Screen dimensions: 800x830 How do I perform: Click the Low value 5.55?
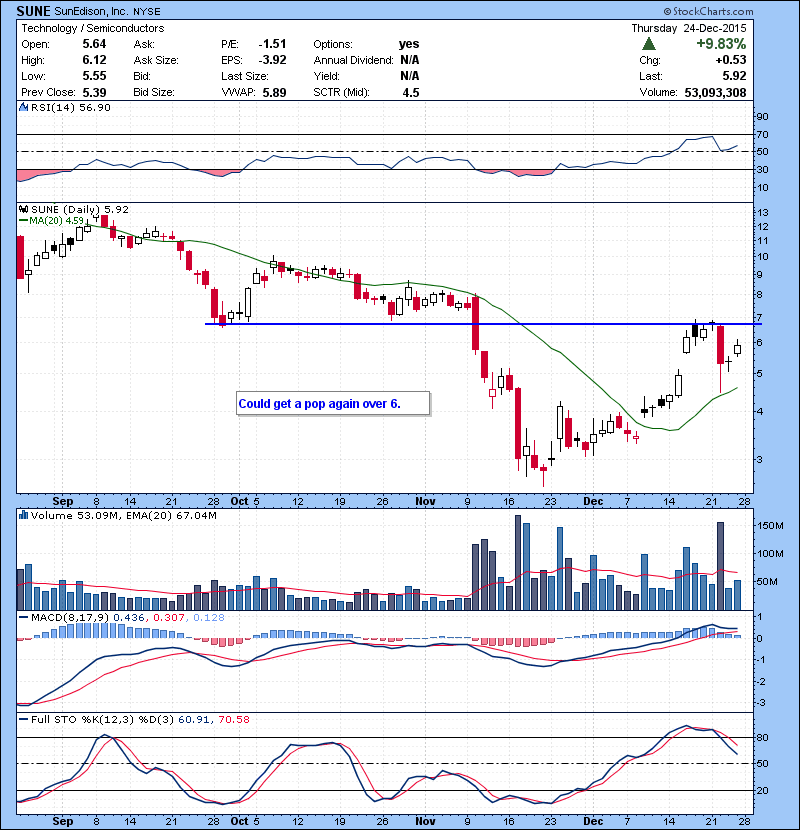click(x=94, y=76)
